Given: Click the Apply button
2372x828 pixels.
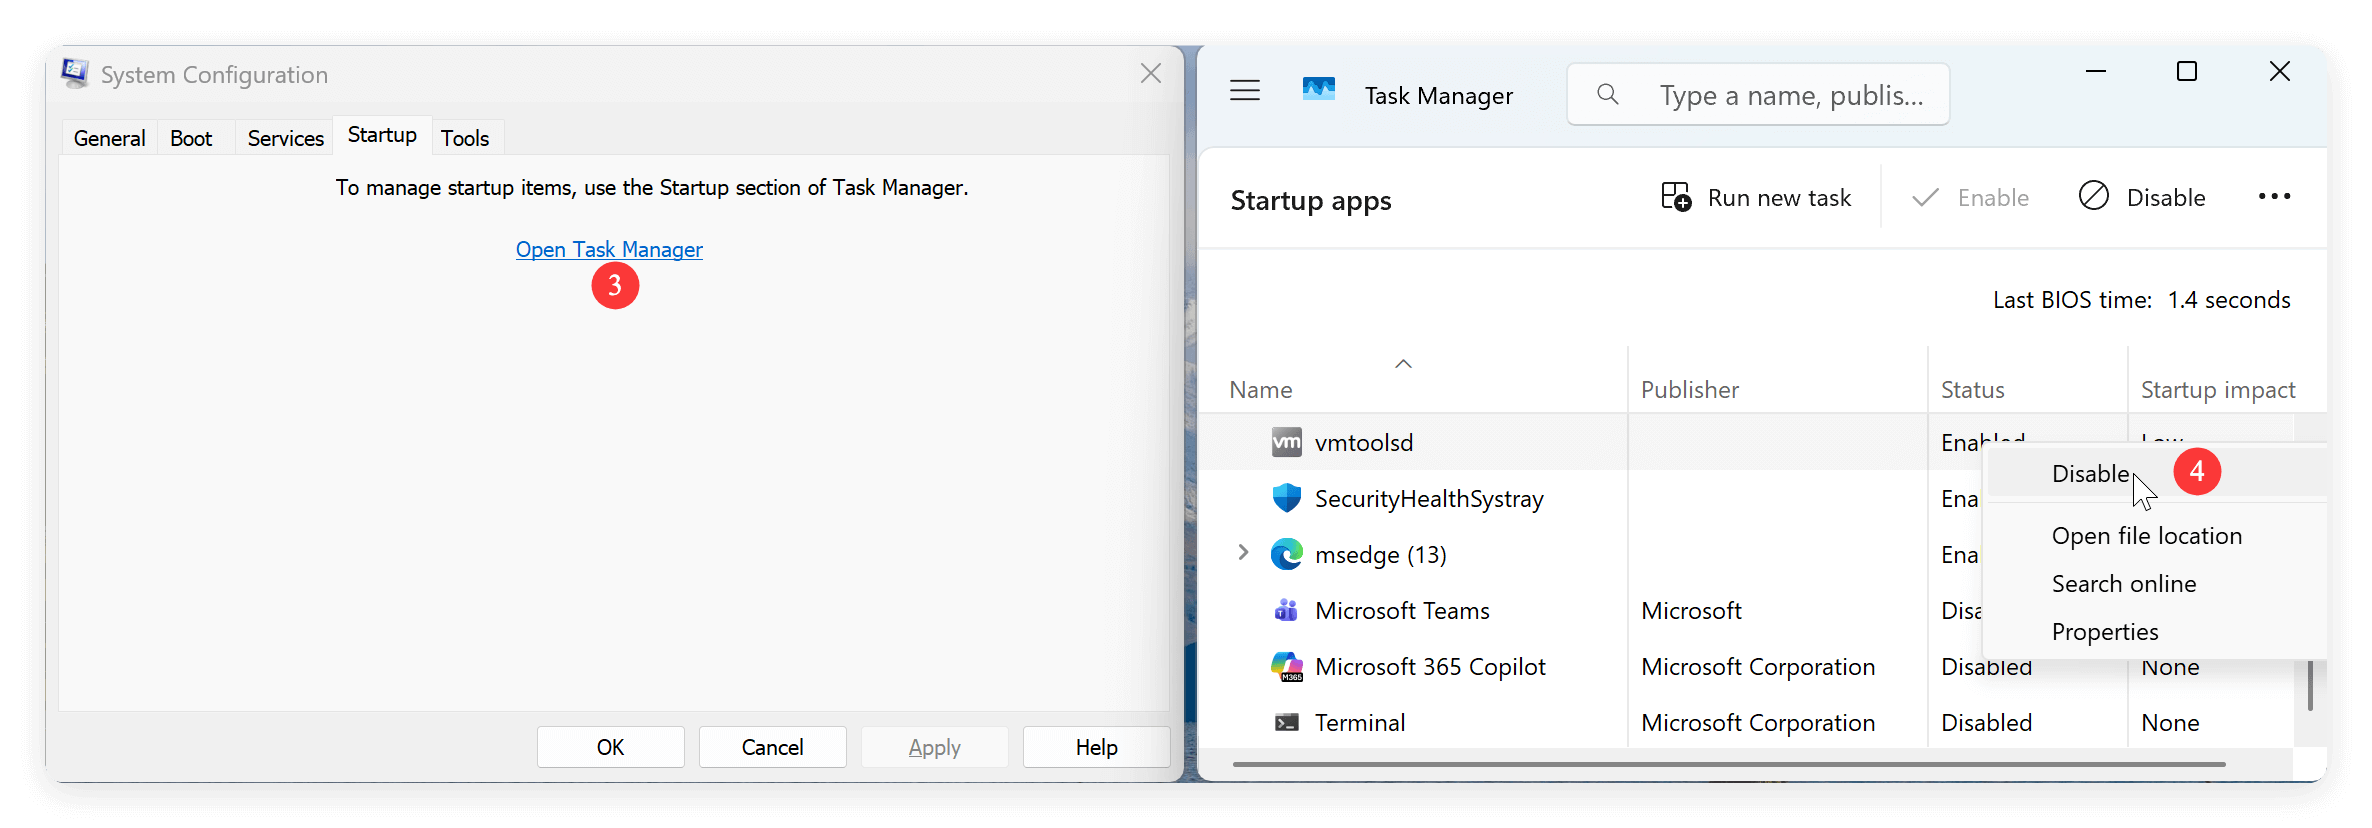Looking at the screenshot, I should point(934,747).
